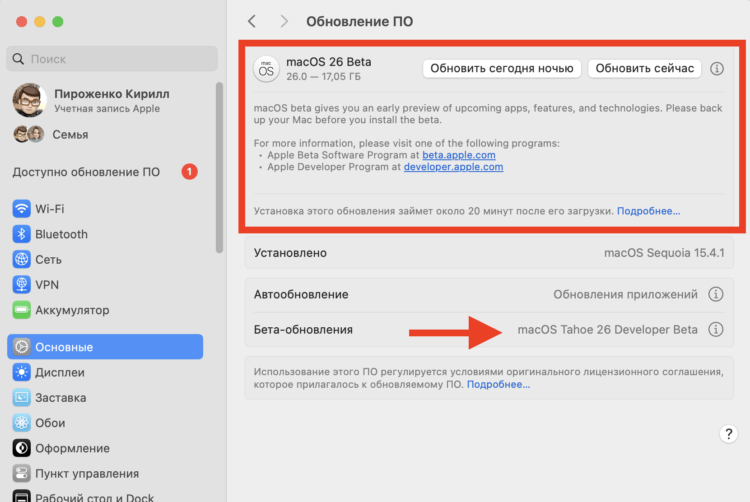Show info for macOS 26 Beta update
Screen dimensions: 750x502
[717, 68]
